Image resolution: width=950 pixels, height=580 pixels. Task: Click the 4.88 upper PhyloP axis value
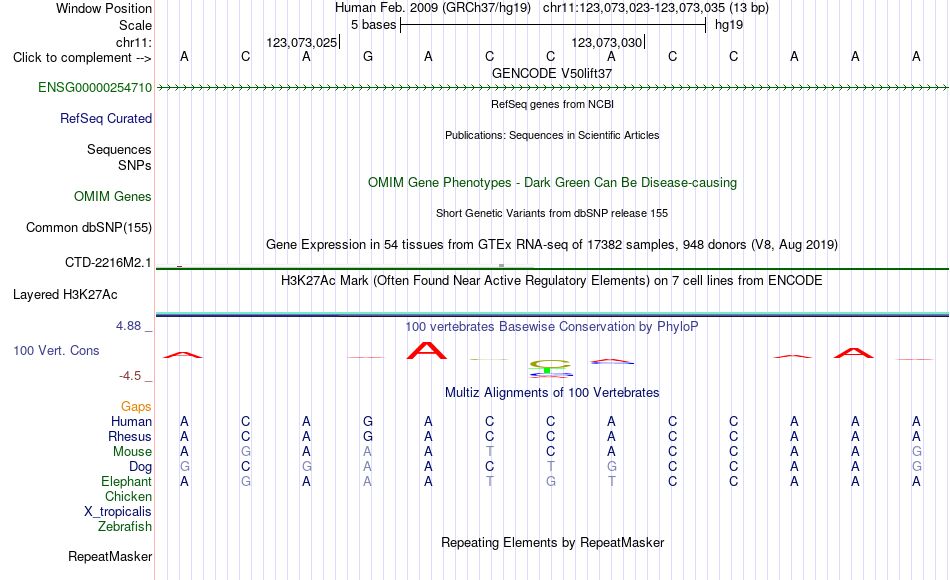(128, 326)
